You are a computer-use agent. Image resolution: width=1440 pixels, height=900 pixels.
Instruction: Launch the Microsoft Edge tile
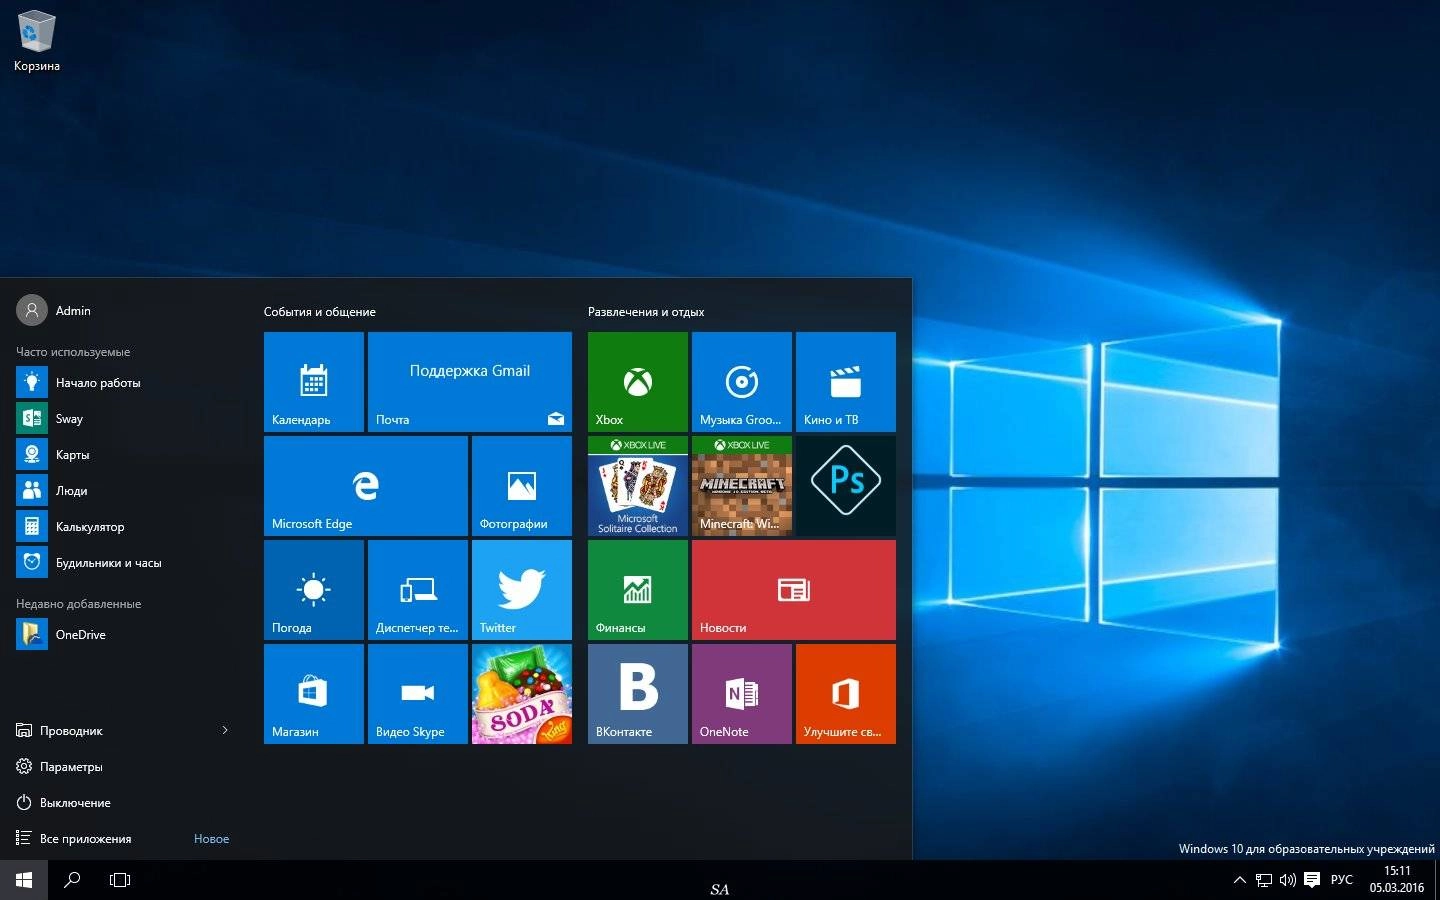click(366, 486)
